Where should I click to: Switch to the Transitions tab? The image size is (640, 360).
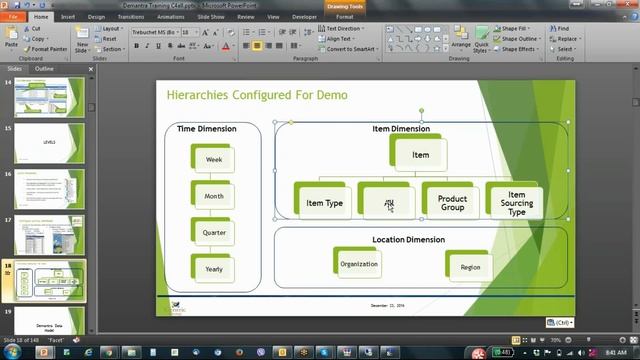click(131, 17)
